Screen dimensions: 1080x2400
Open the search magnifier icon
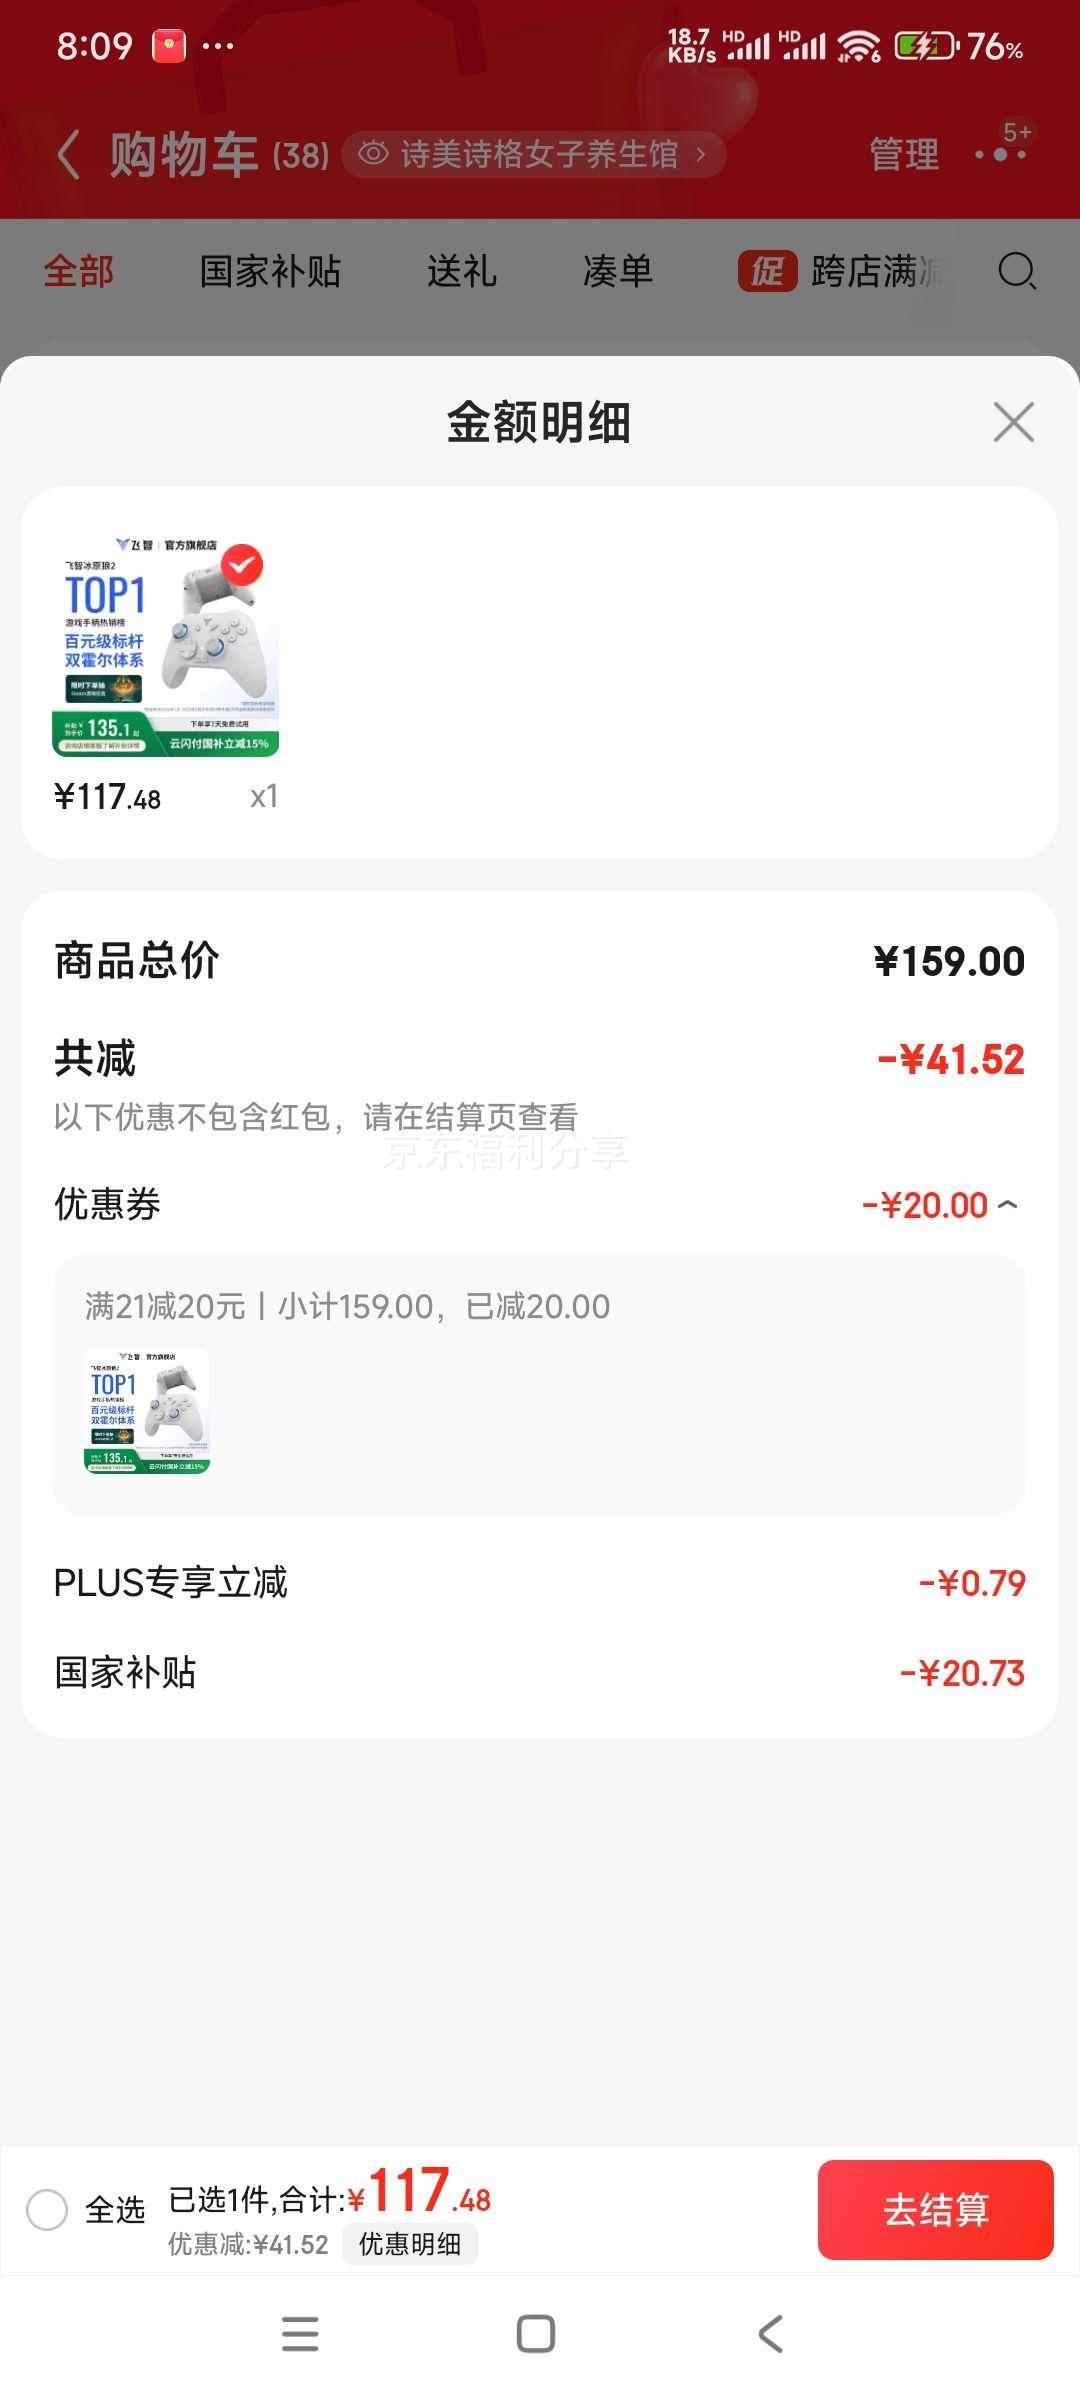(x=1017, y=271)
